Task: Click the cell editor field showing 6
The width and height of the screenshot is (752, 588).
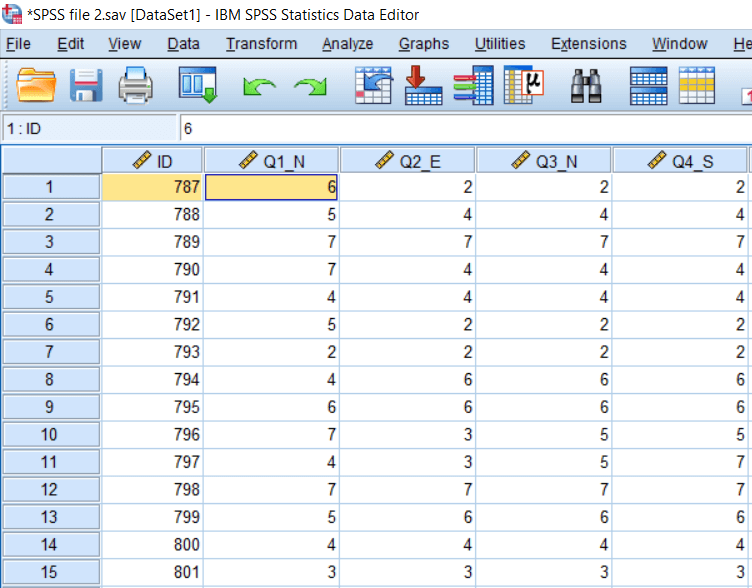Action: click(x=465, y=129)
